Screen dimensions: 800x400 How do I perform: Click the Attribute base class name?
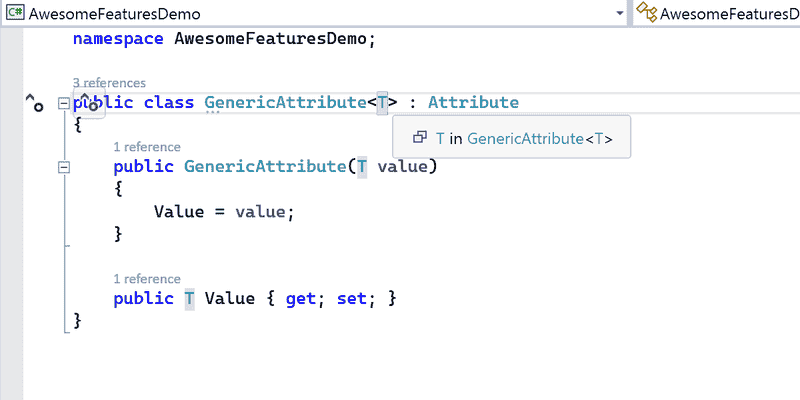[473, 103]
